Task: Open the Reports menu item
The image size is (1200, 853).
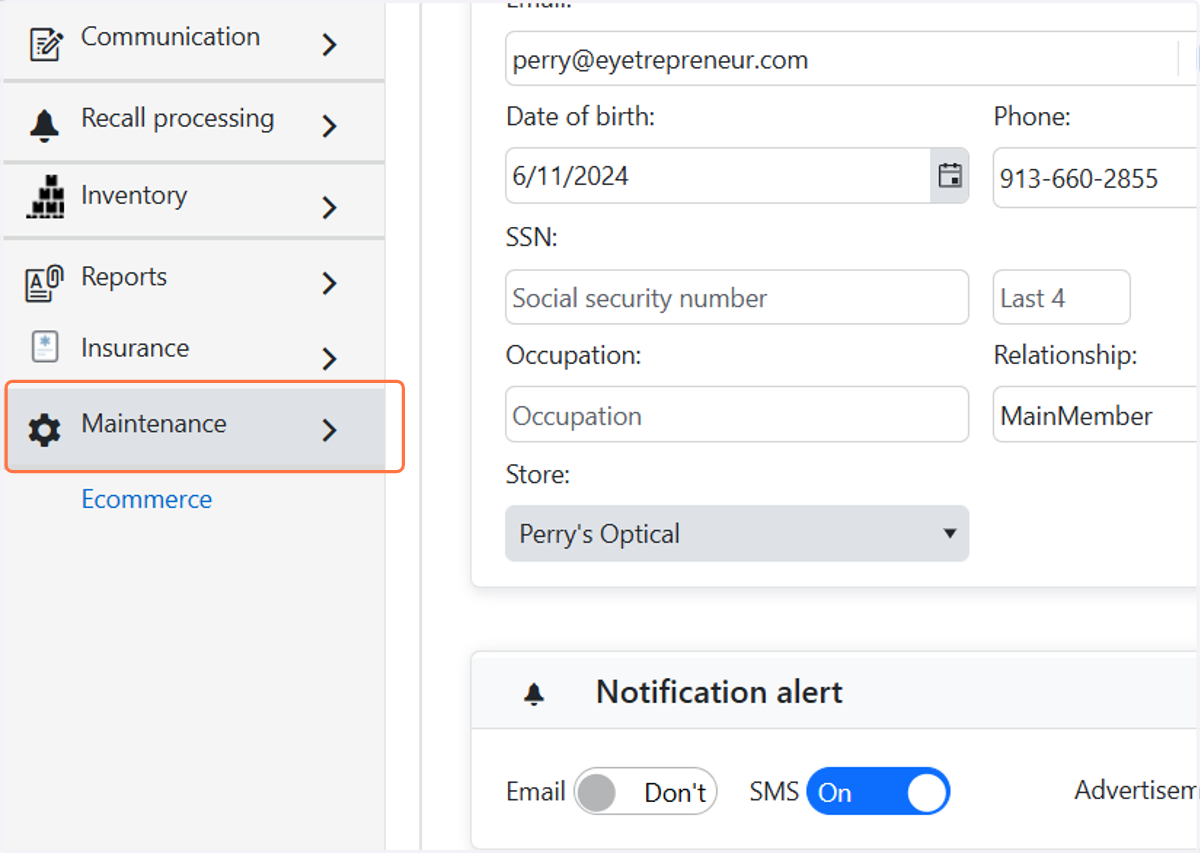Action: (x=194, y=279)
